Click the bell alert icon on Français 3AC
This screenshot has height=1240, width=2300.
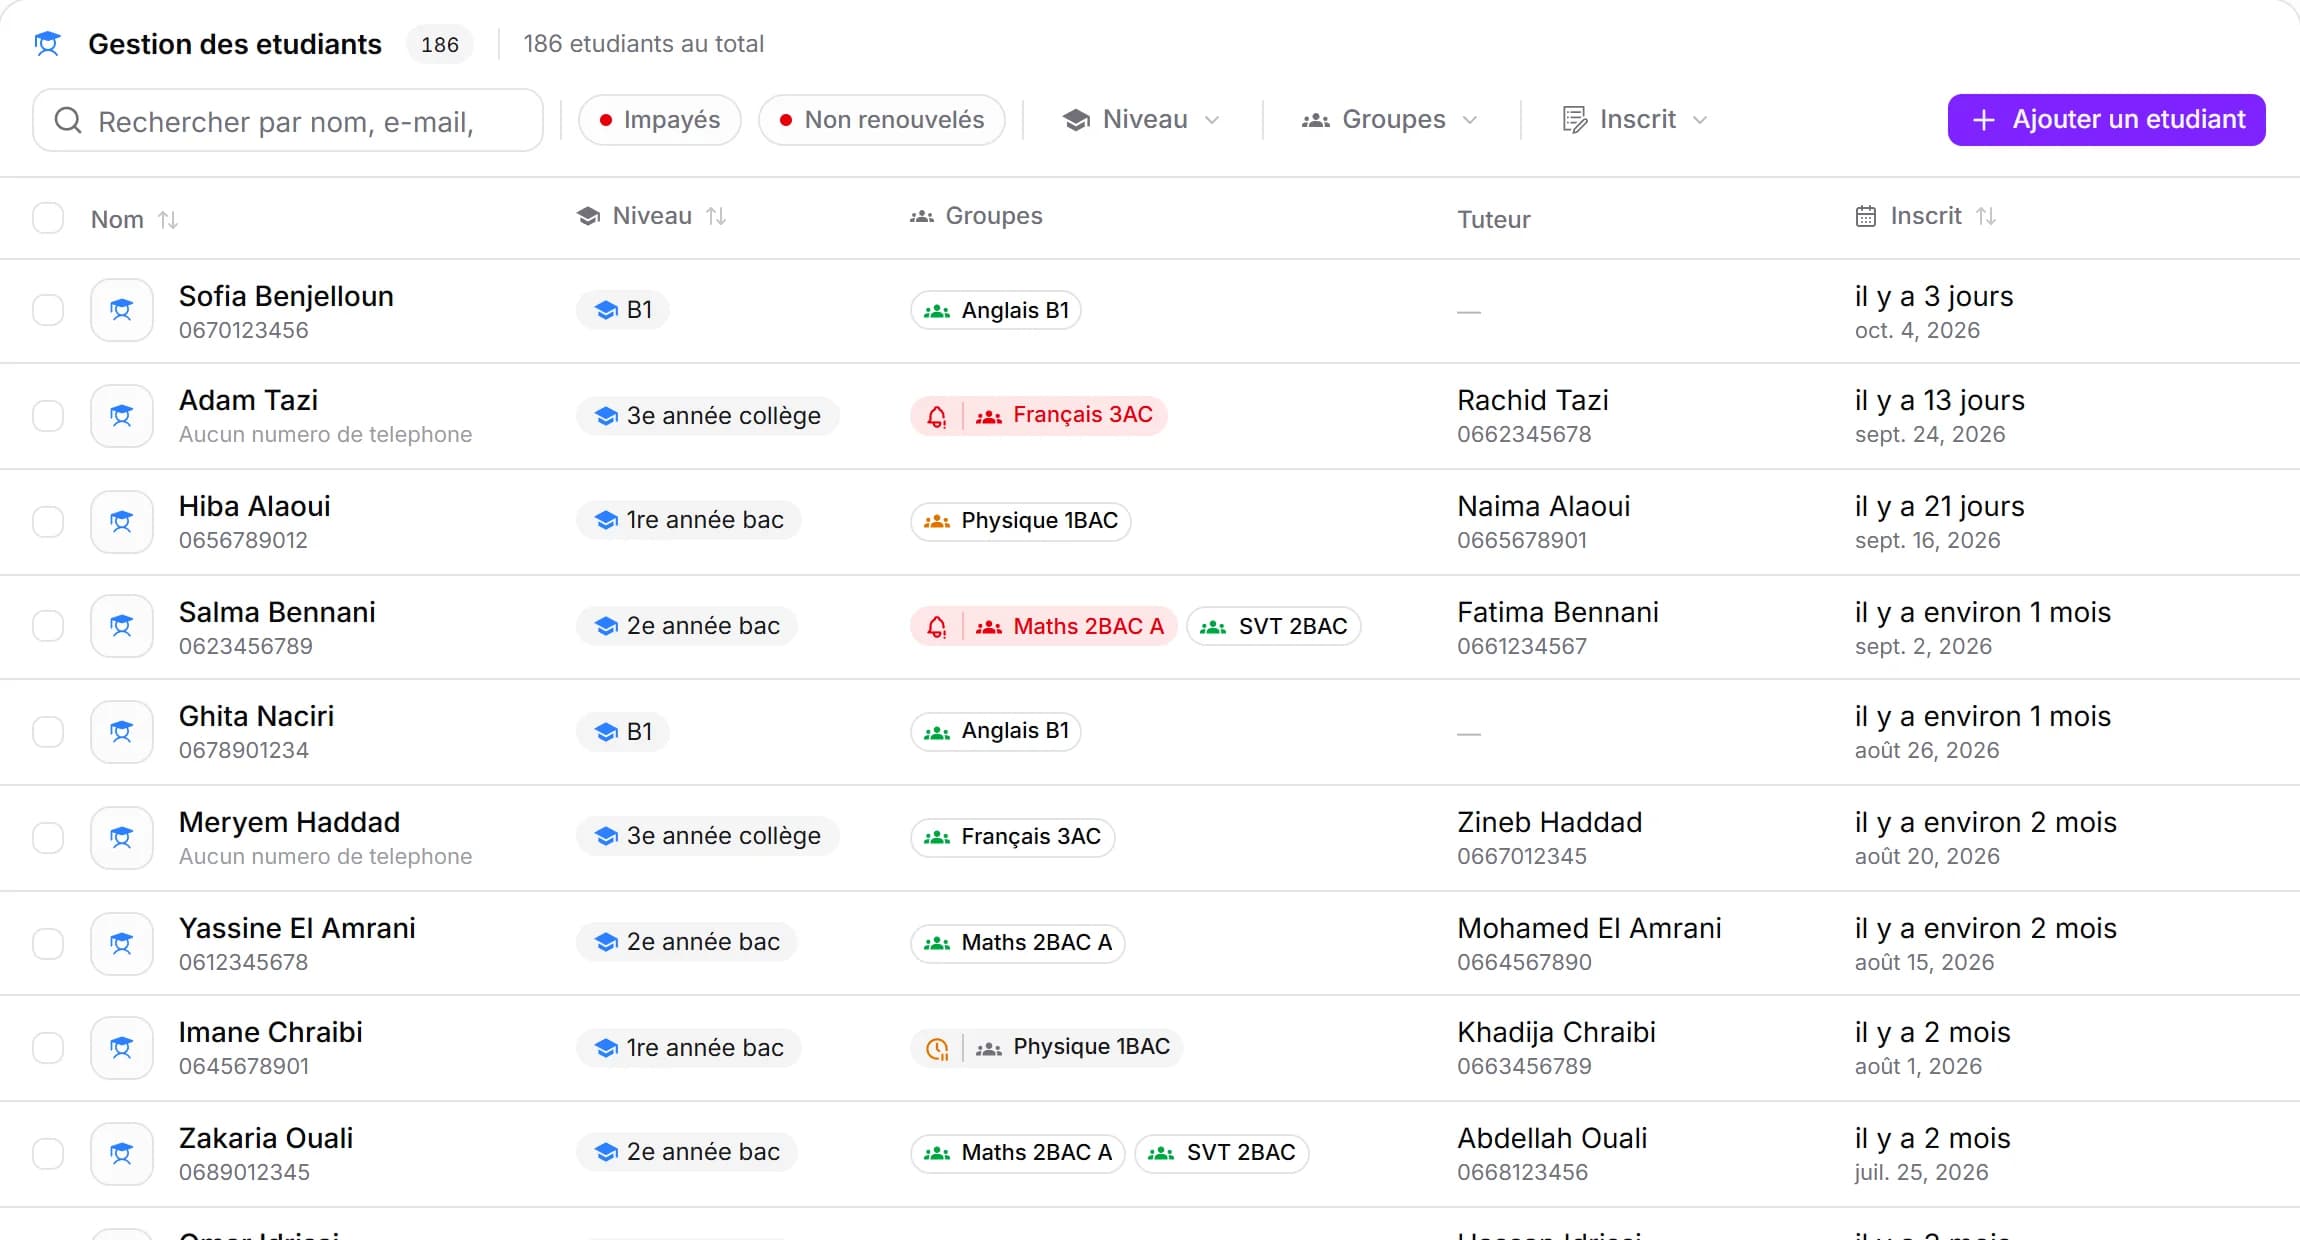point(936,416)
